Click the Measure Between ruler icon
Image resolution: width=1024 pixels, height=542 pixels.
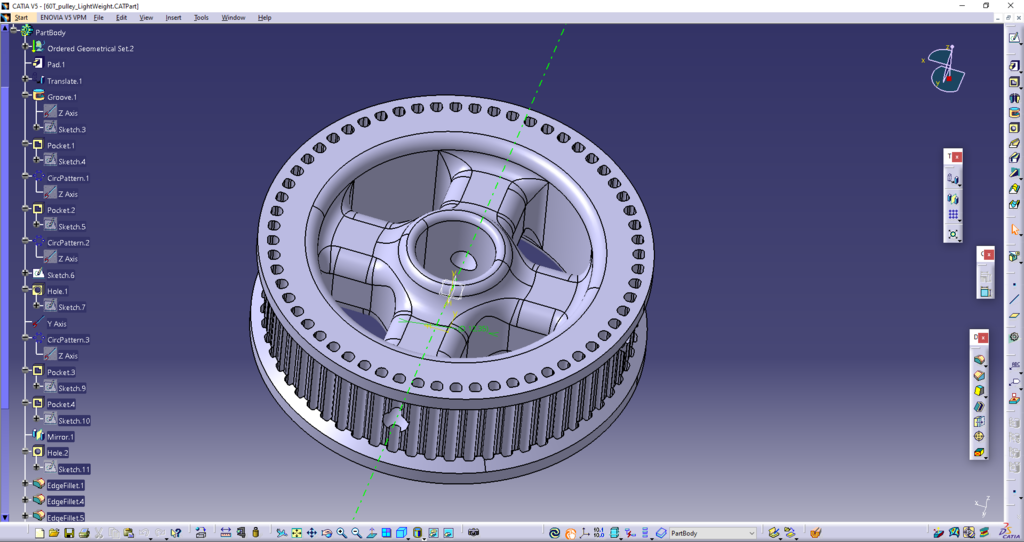click(x=225, y=533)
